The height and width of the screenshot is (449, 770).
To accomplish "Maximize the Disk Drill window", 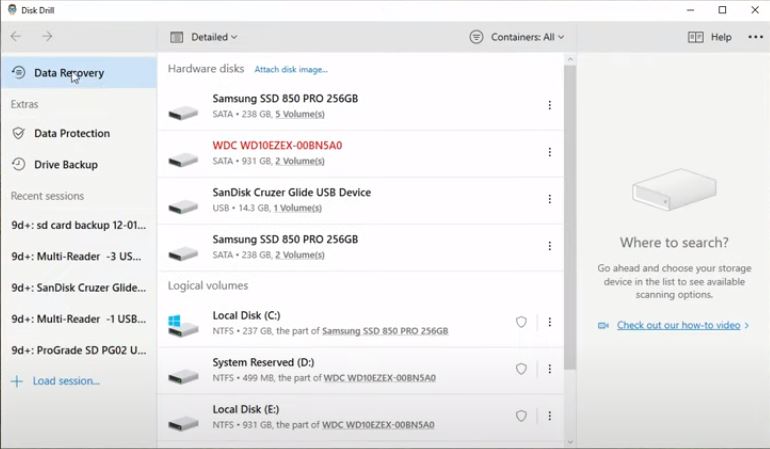I will (722, 10).
